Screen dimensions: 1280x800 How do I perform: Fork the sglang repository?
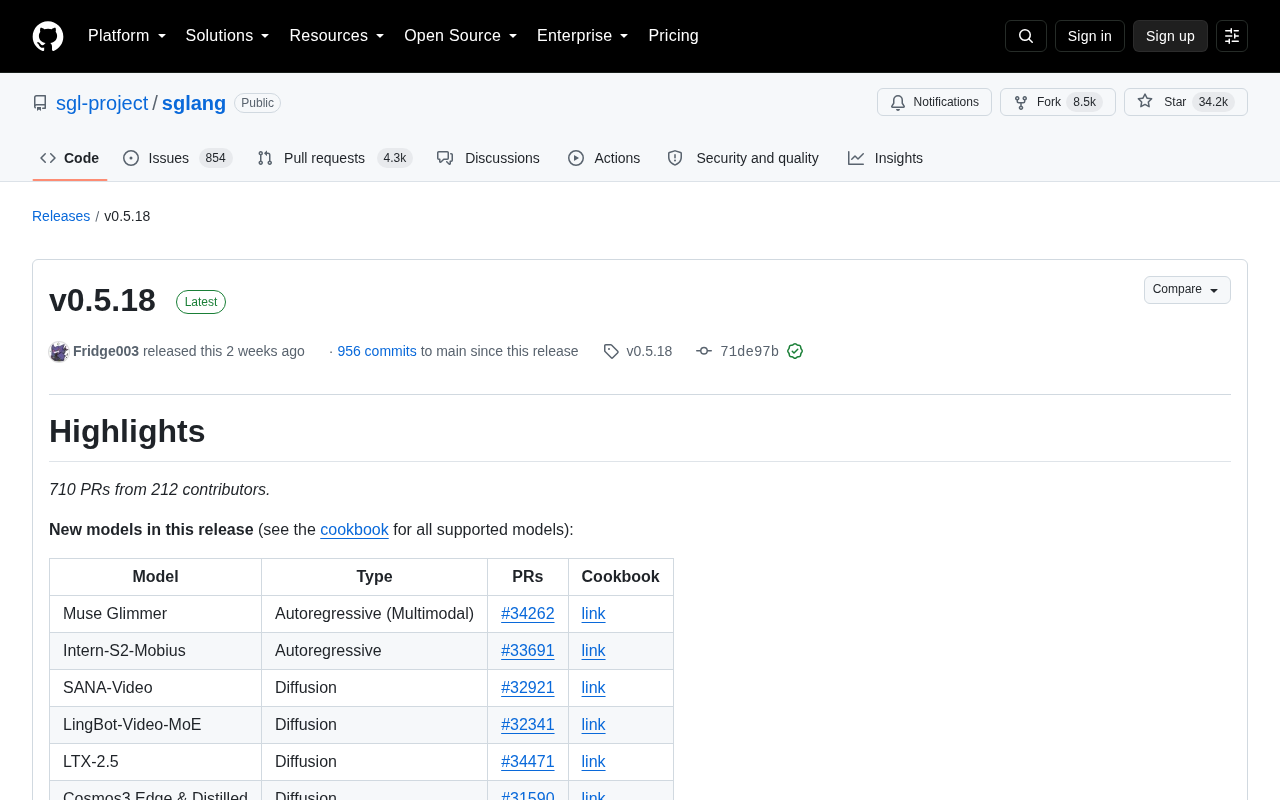1058,102
